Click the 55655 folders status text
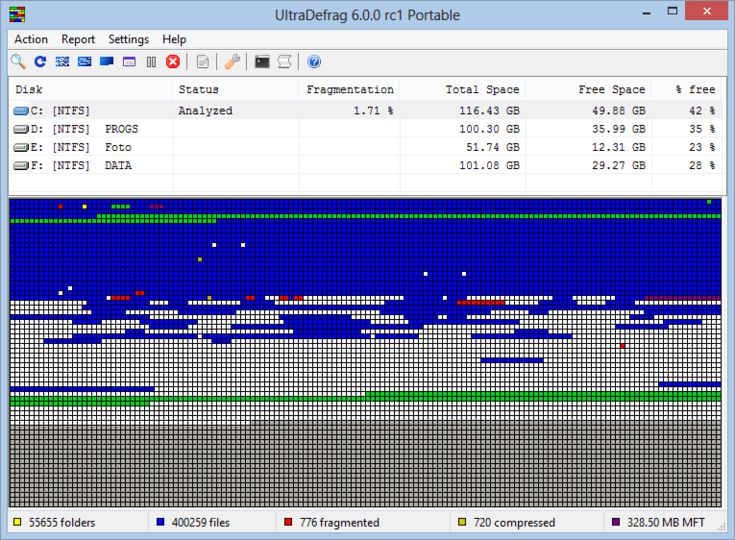735x540 pixels. coord(62,522)
